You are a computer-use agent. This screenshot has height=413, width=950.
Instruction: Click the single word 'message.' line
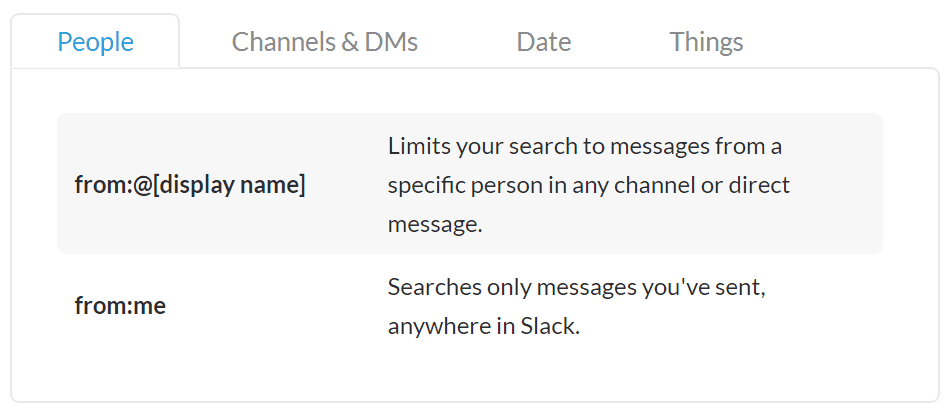[435, 225]
